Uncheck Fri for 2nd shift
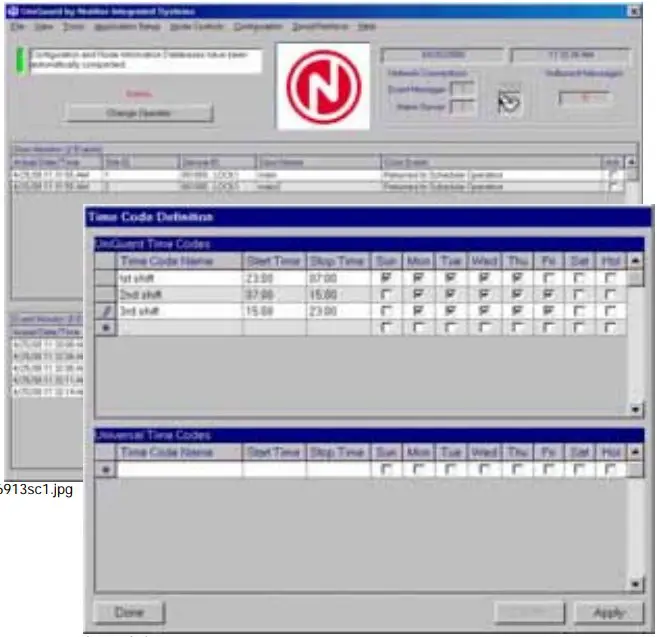The width and height of the screenshot is (657, 637). 548,295
